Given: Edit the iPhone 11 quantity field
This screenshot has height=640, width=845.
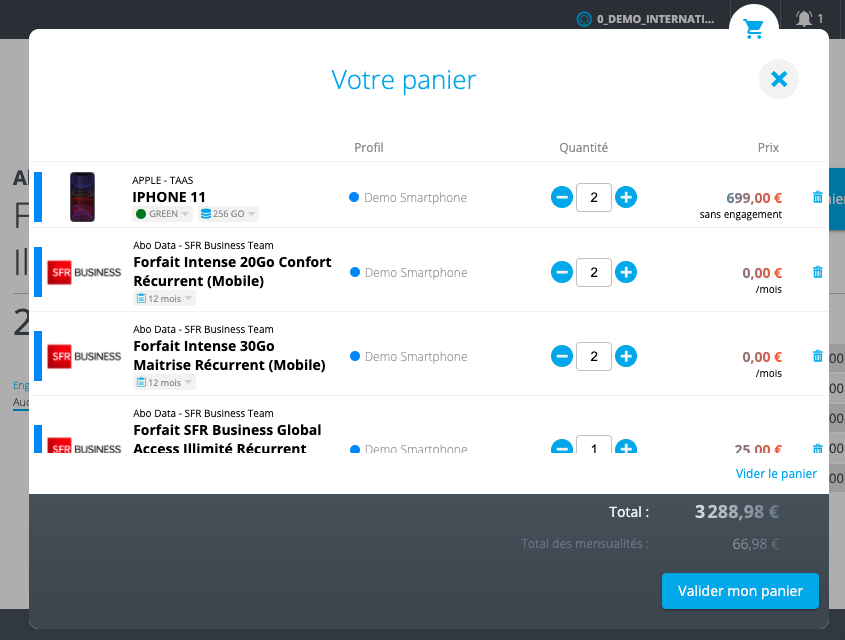Looking at the screenshot, I should pos(594,197).
